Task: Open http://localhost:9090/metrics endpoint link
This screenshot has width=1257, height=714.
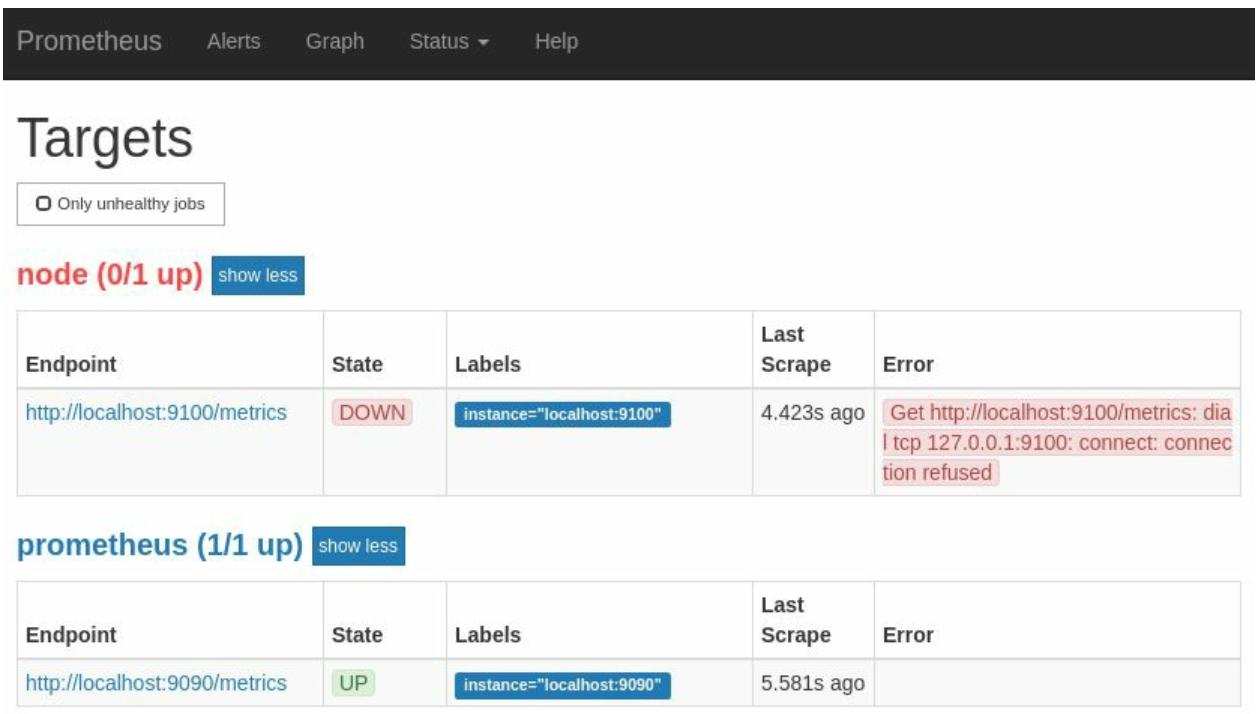Action: pyautogui.click(x=156, y=683)
